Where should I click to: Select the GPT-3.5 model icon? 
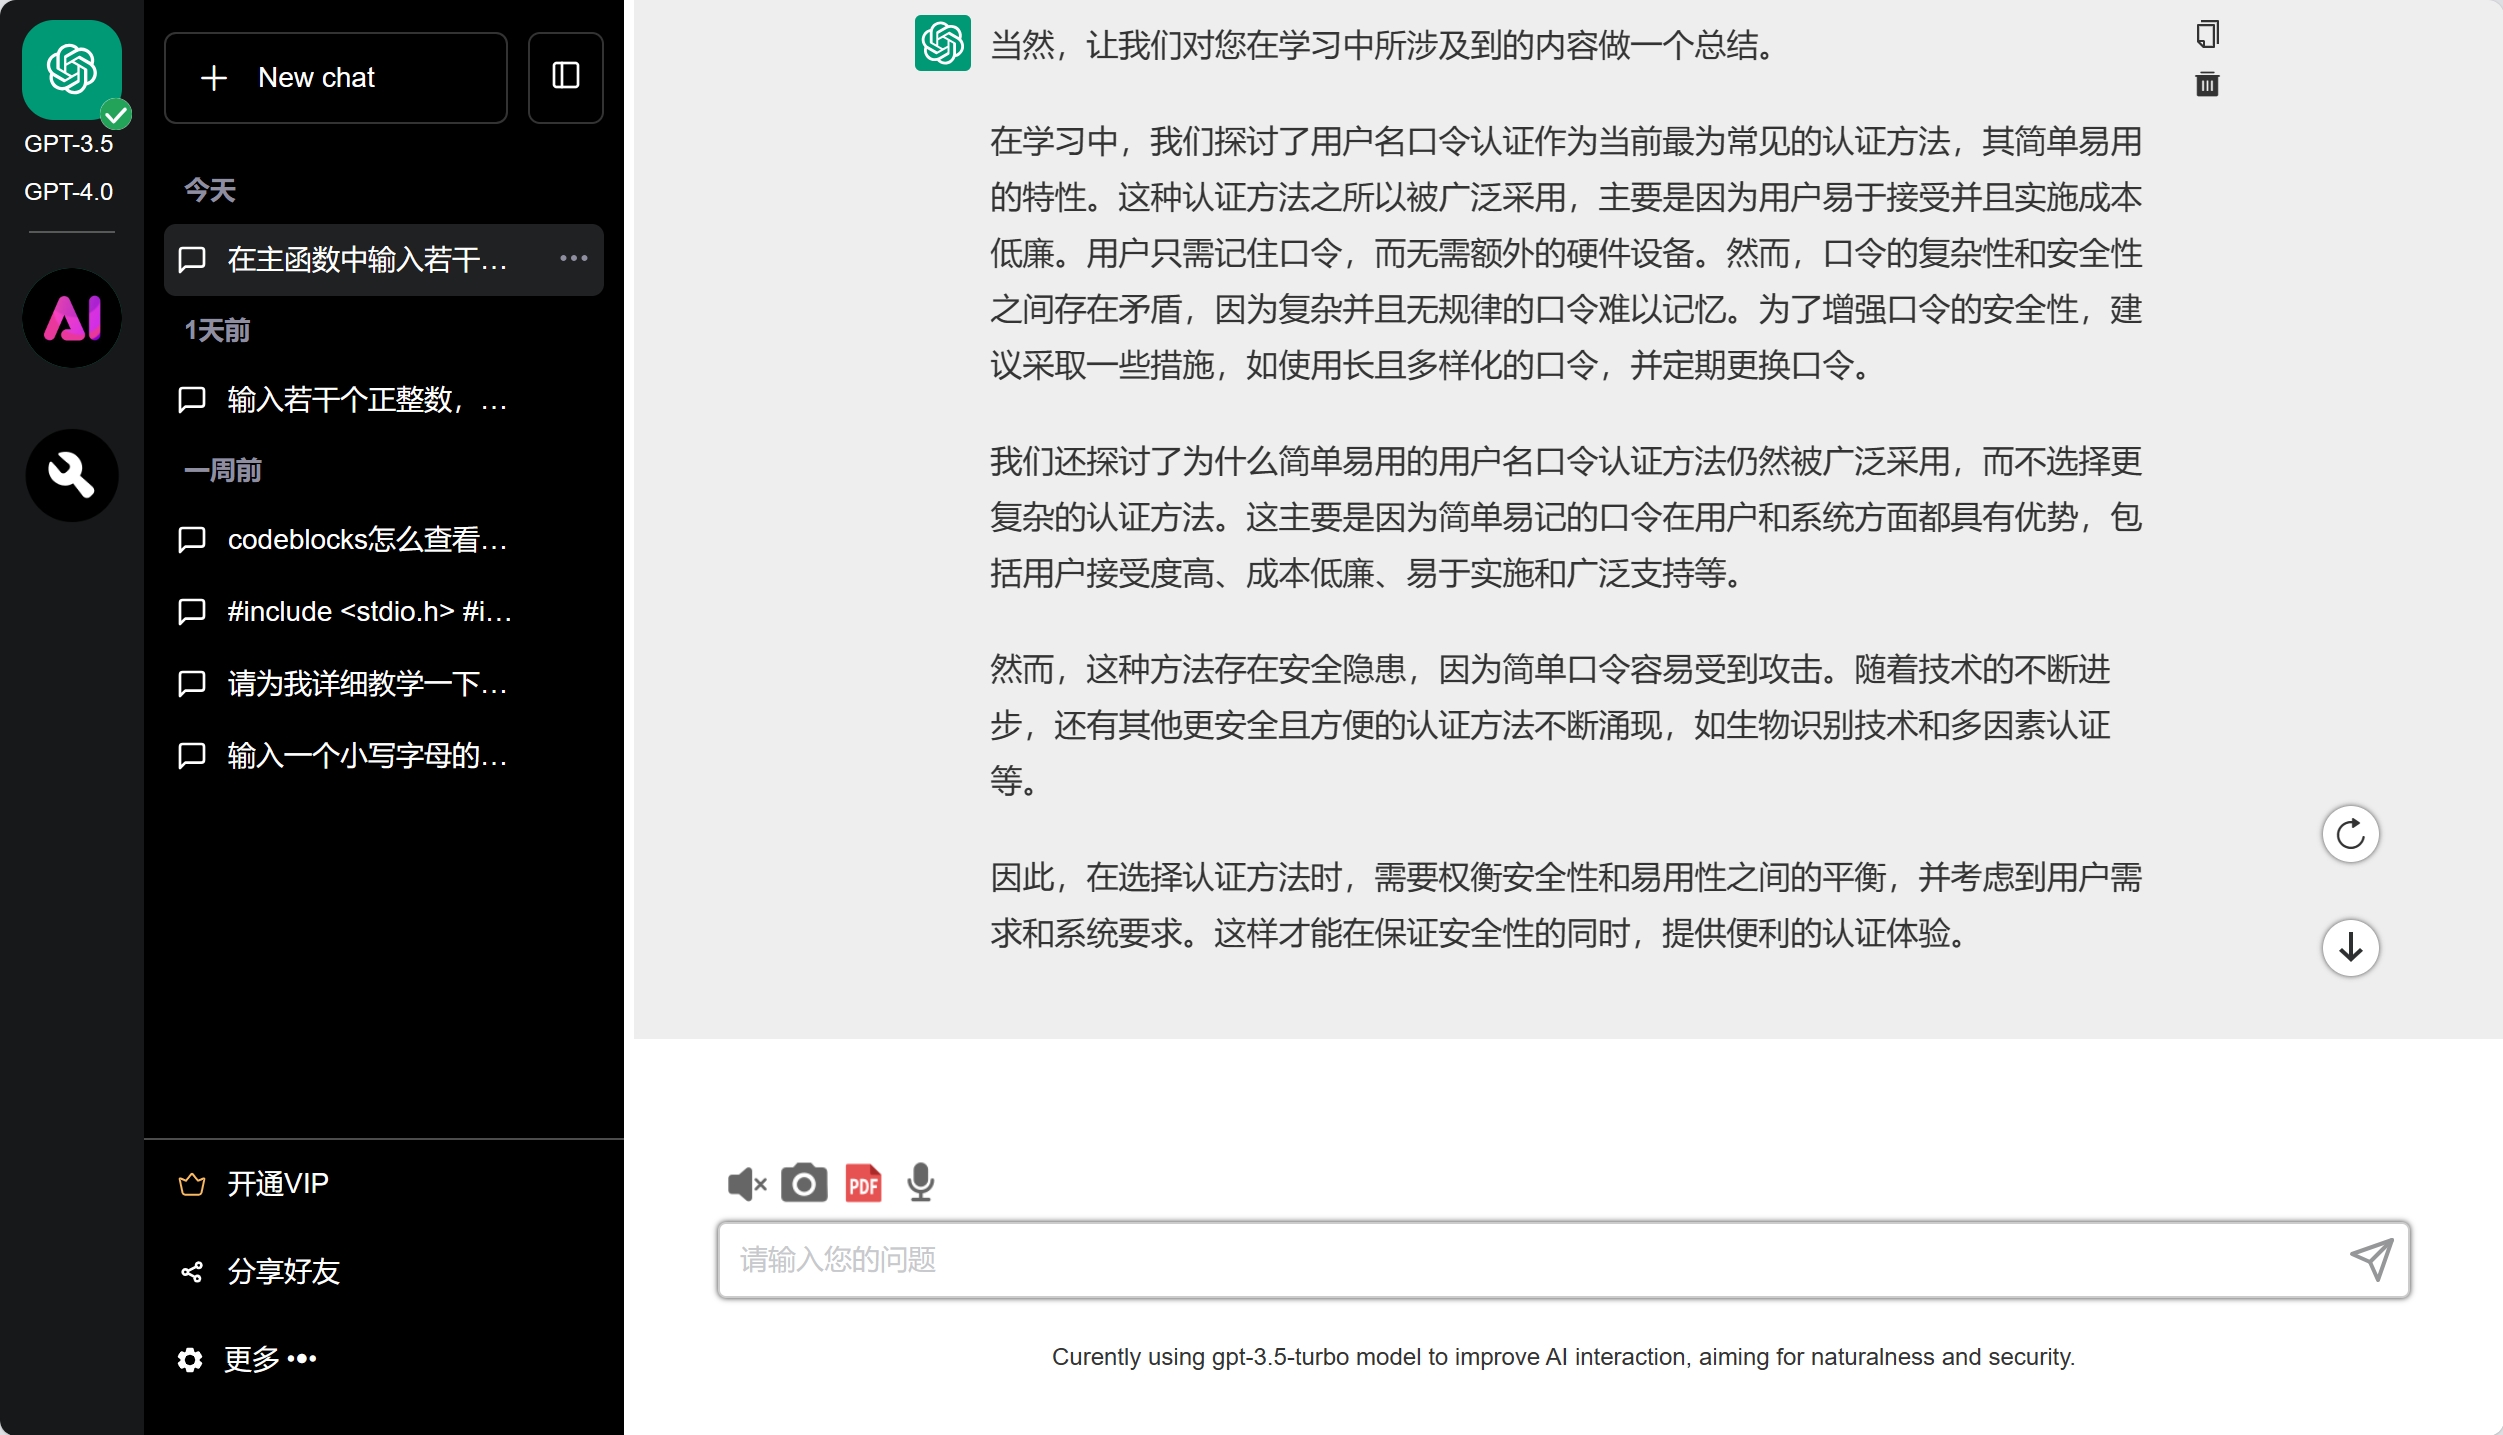pos(71,71)
